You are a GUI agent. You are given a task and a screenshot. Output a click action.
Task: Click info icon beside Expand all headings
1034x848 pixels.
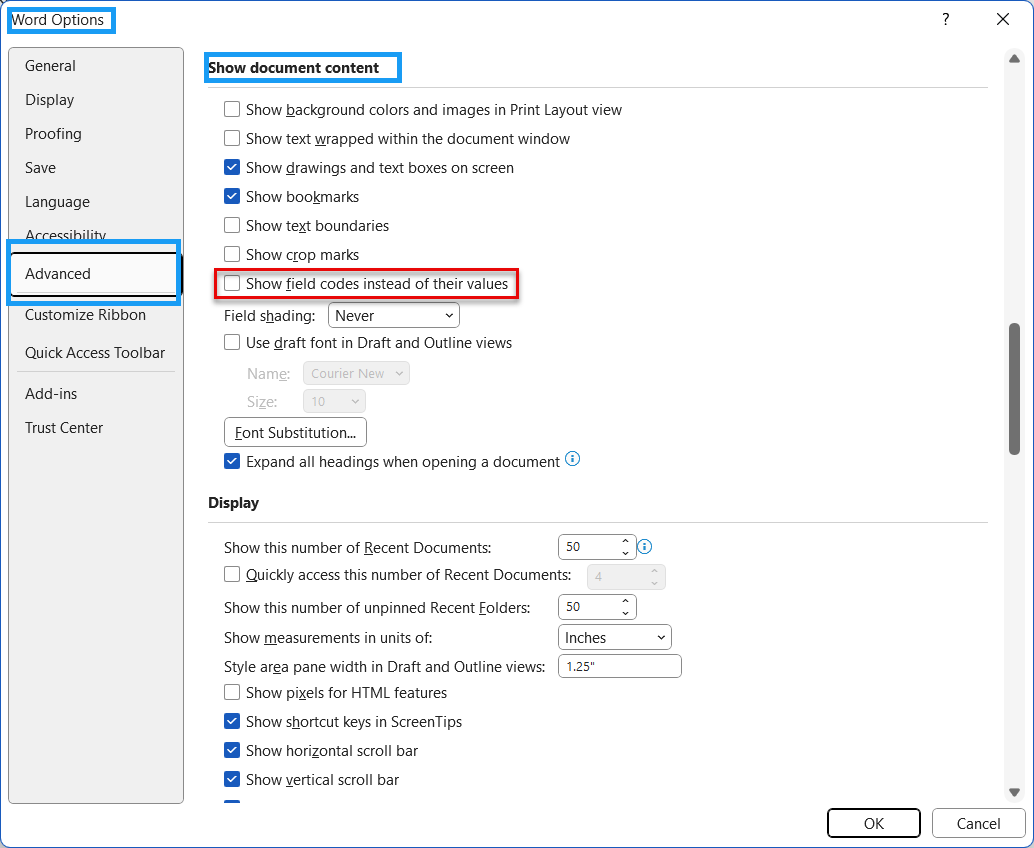click(x=572, y=459)
